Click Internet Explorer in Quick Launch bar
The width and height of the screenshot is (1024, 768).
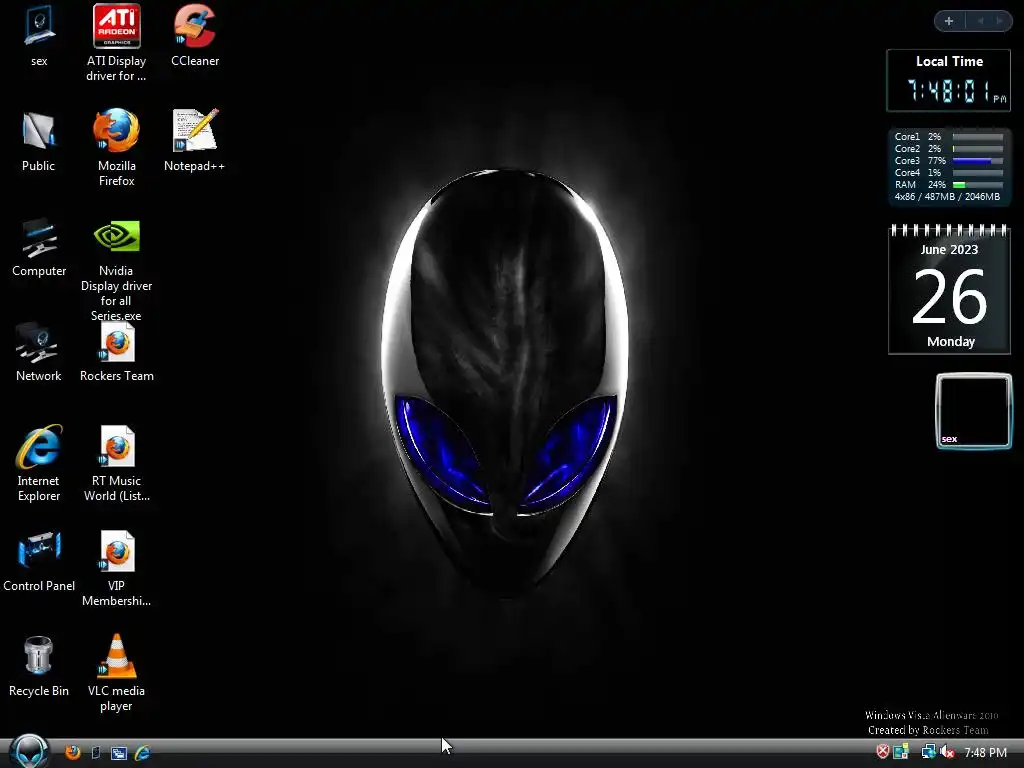click(x=142, y=753)
